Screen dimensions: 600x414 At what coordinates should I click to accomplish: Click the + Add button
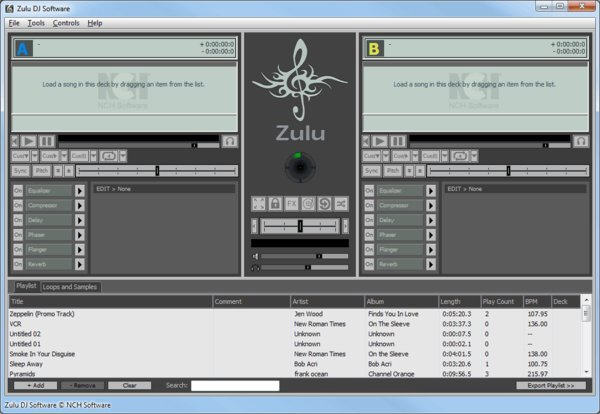point(36,385)
